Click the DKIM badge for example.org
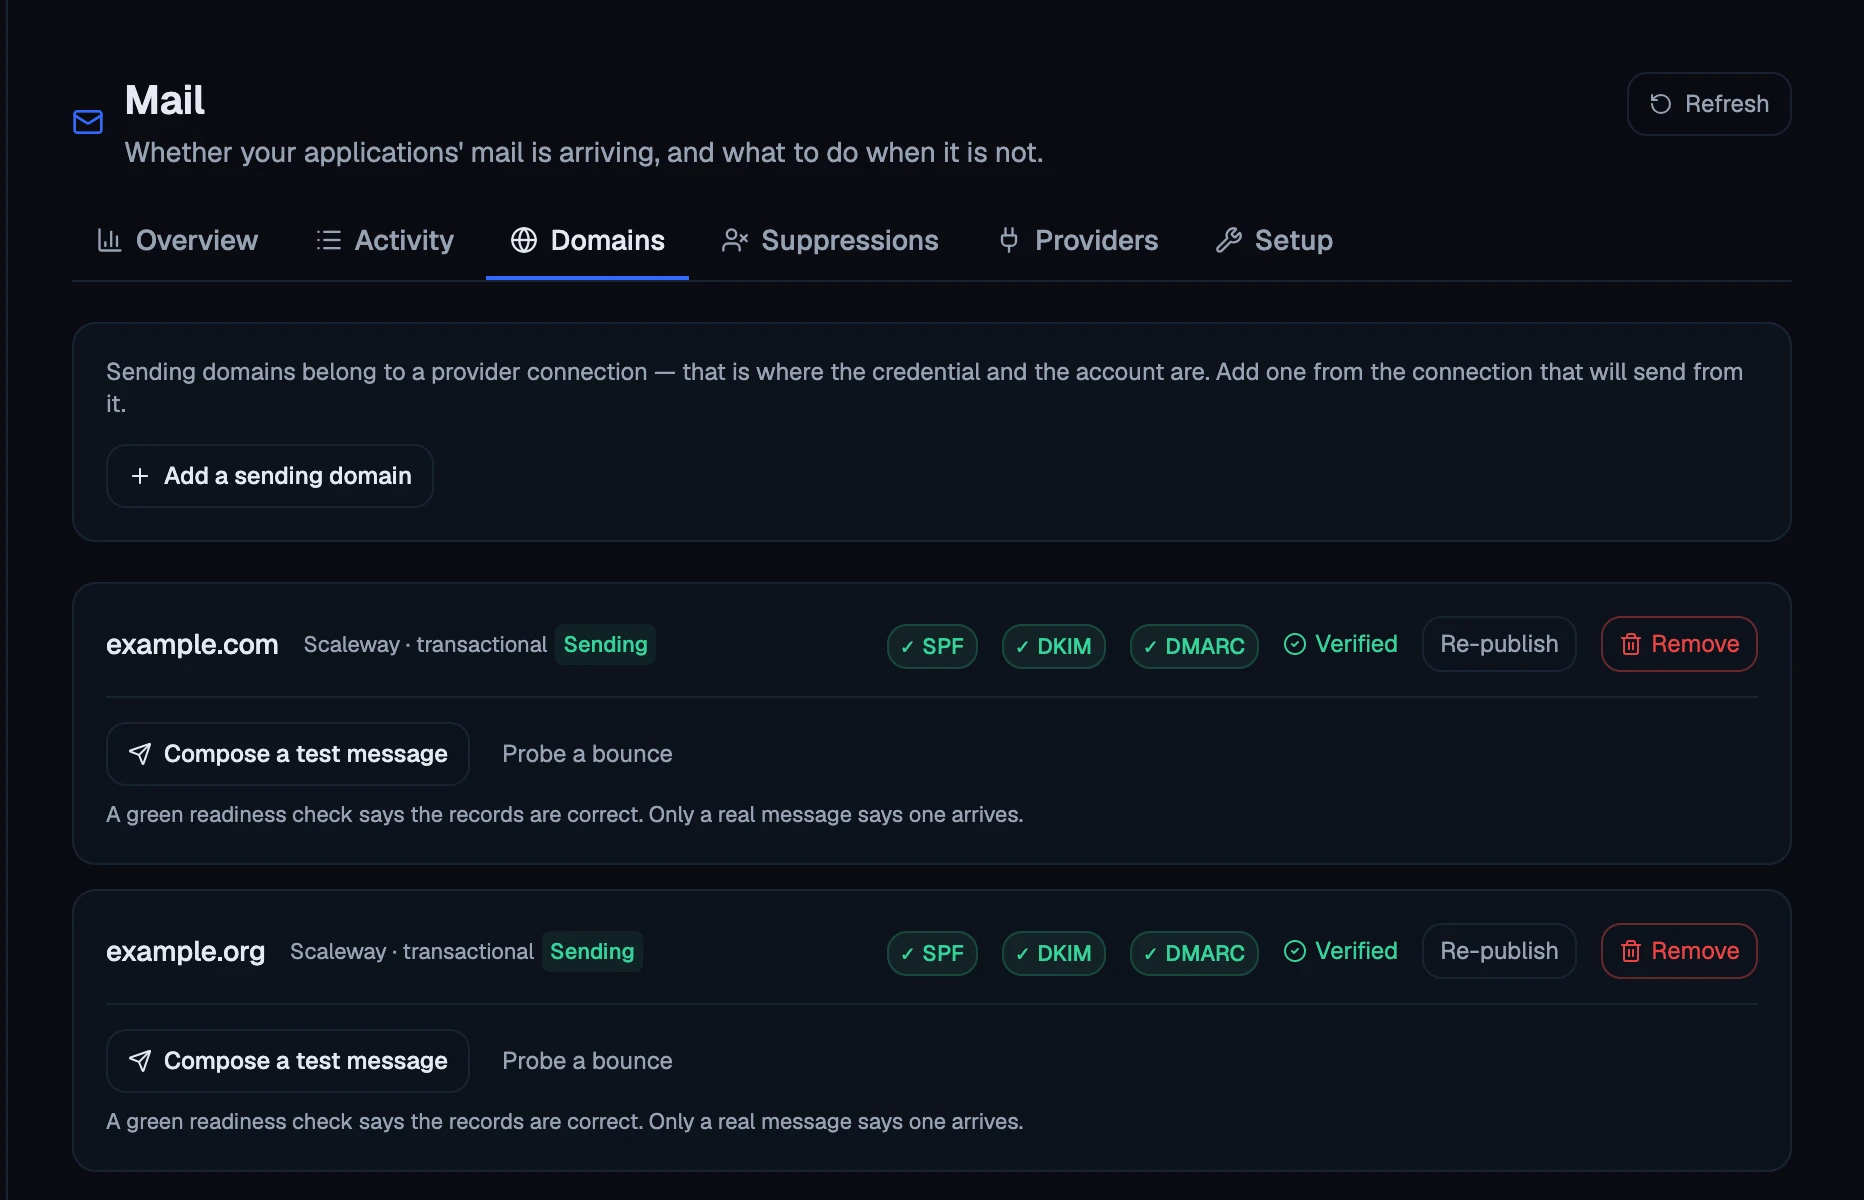The image size is (1864, 1200). [x=1053, y=953]
